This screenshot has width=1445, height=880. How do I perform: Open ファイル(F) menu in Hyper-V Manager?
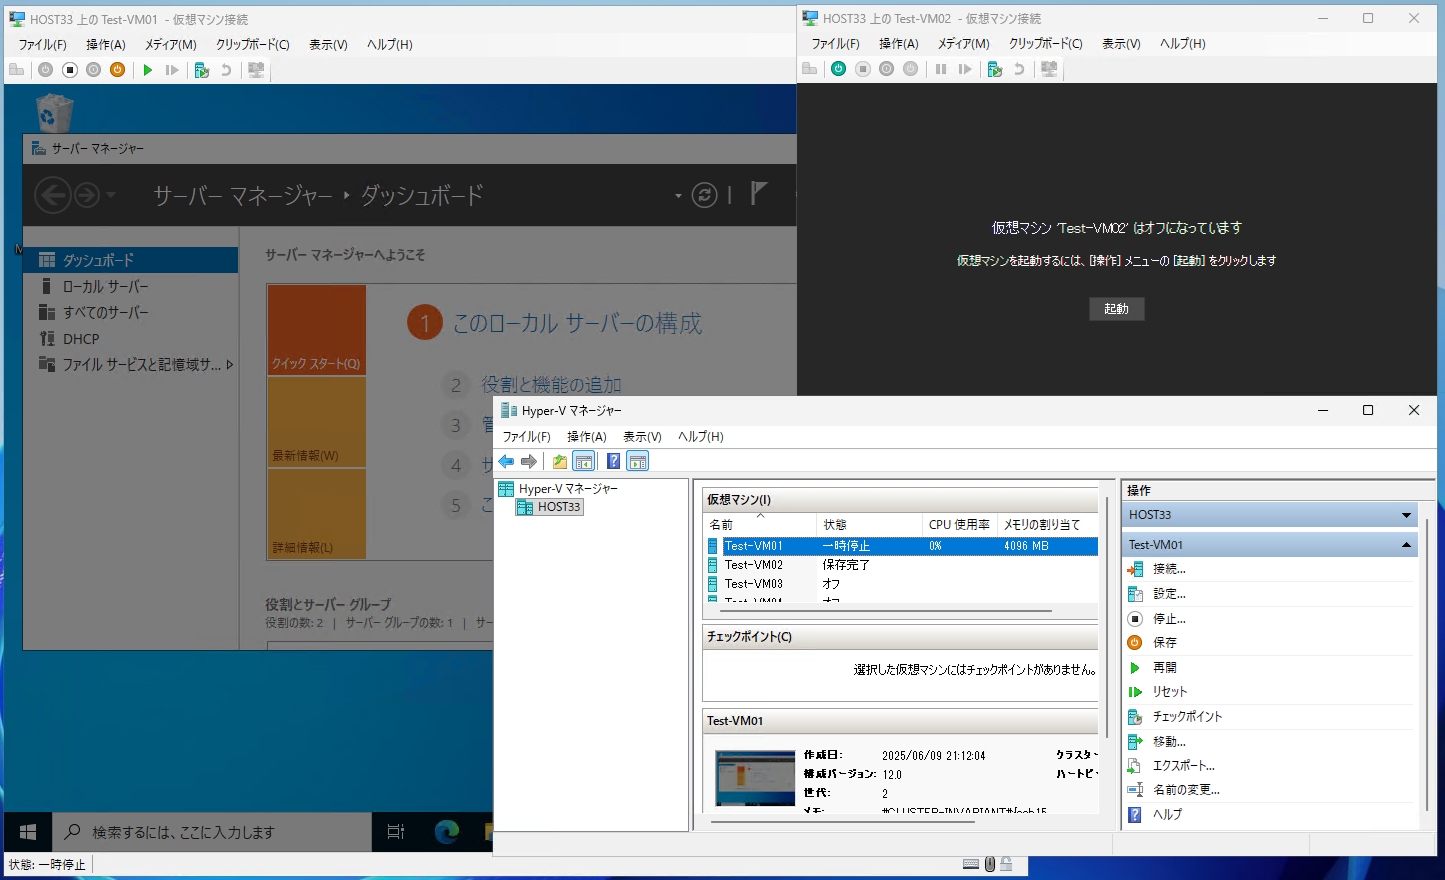point(527,437)
